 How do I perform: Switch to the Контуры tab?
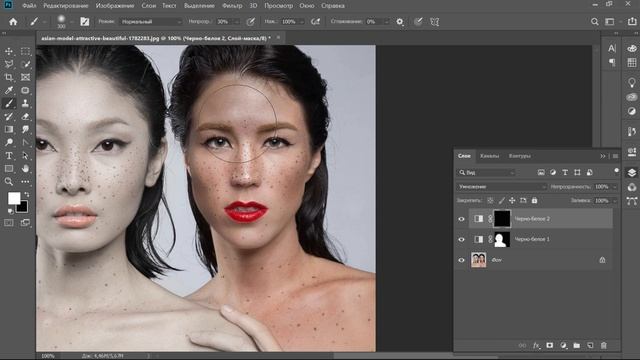click(519, 156)
